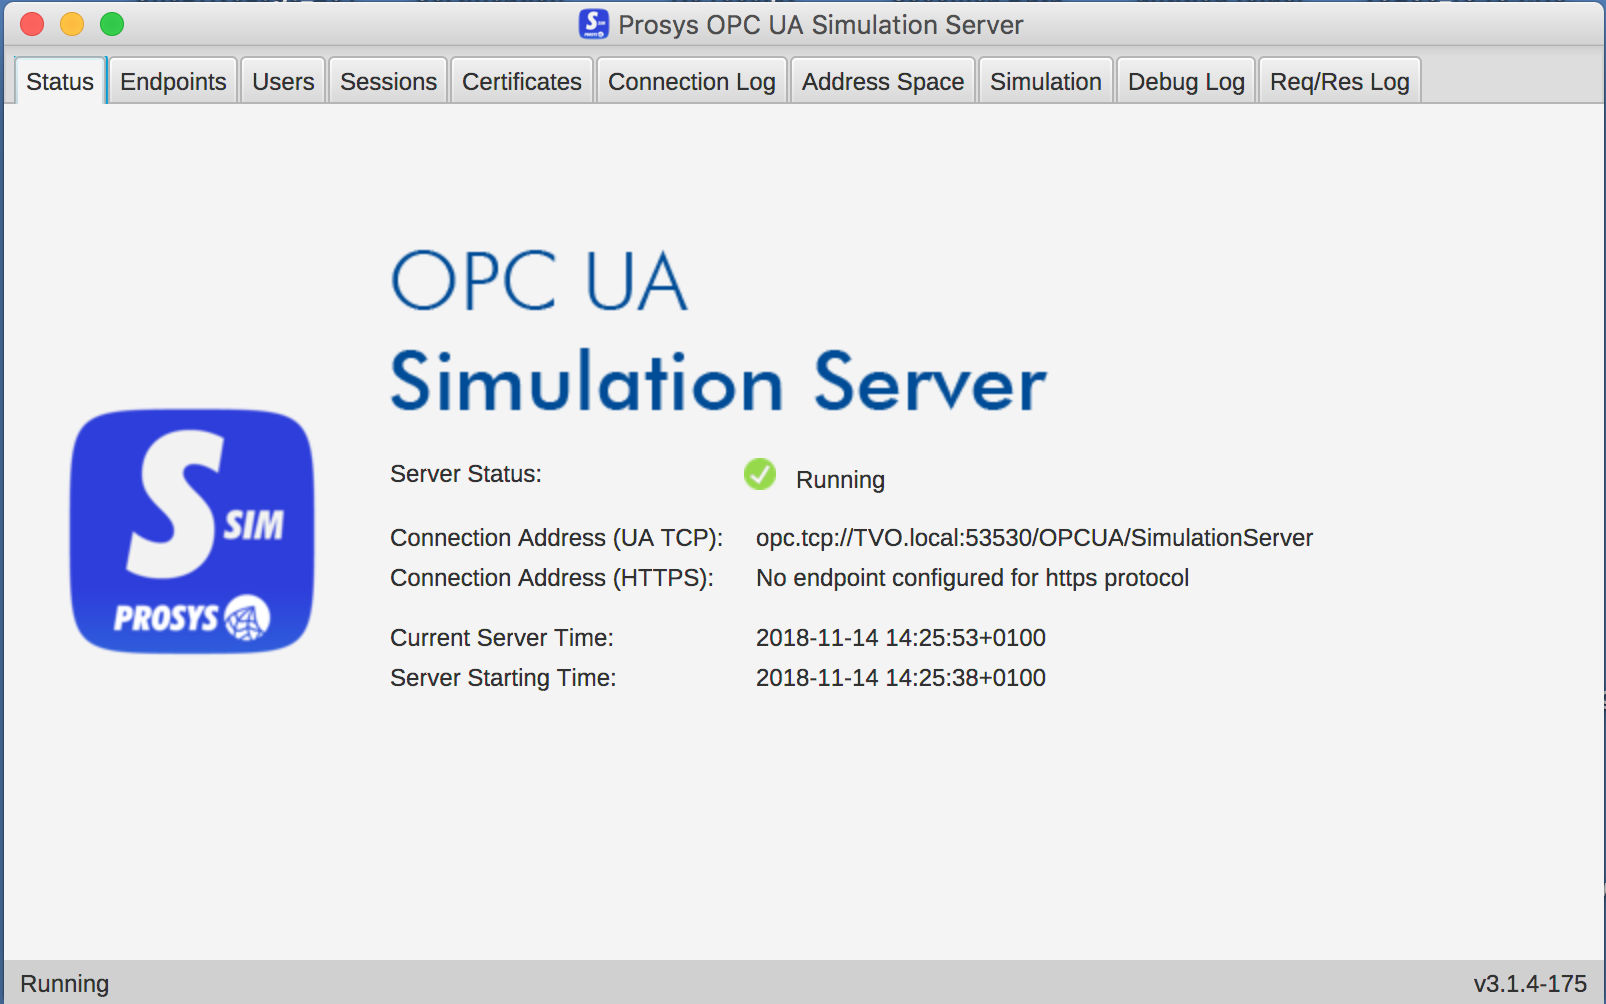
Task: Click the 'Server Status:' label
Action: pyautogui.click(x=466, y=474)
